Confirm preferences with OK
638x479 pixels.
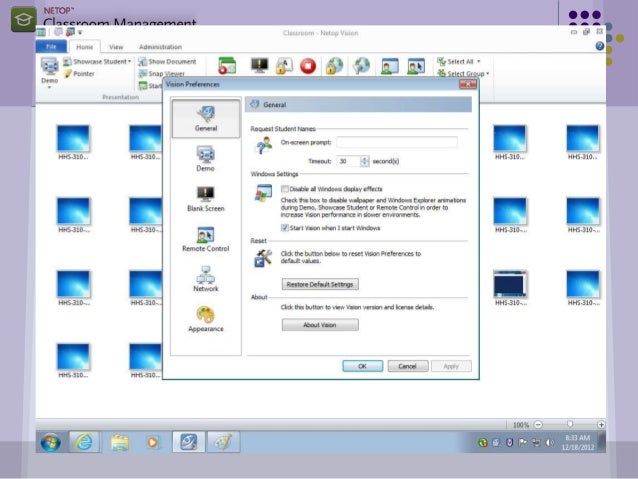click(x=363, y=366)
